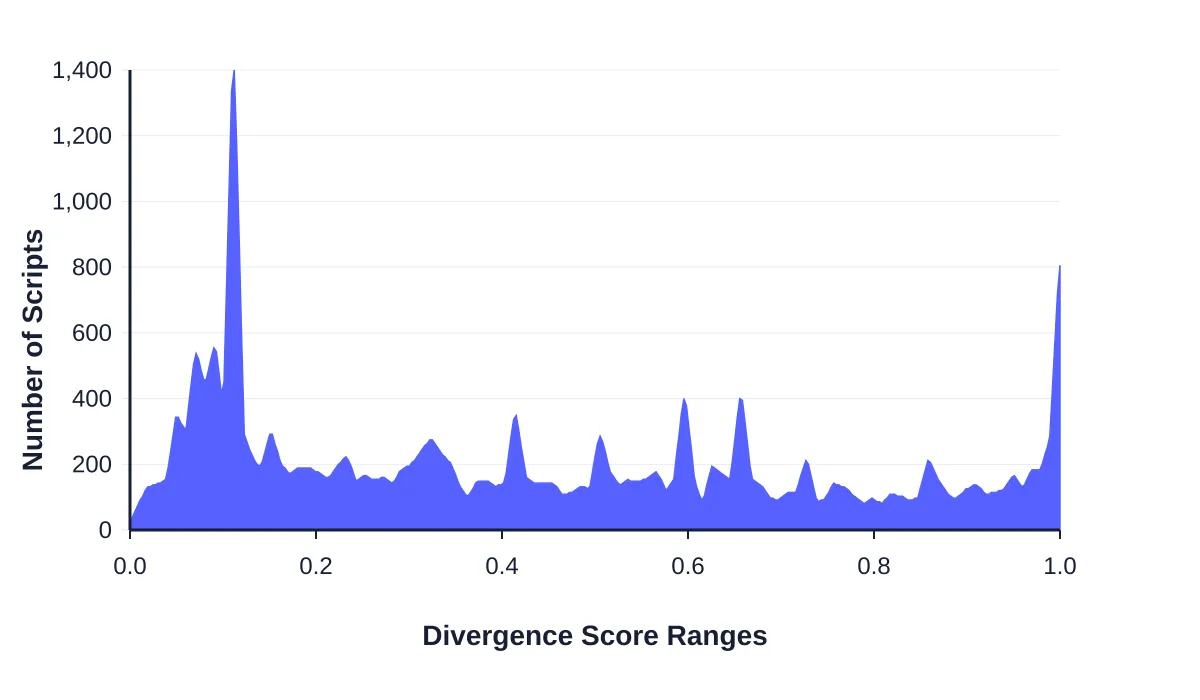Screen dimensions: 1200x700
Task: Click the y-axis label '400'
Action: pyautogui.click(x=92, y=399)
